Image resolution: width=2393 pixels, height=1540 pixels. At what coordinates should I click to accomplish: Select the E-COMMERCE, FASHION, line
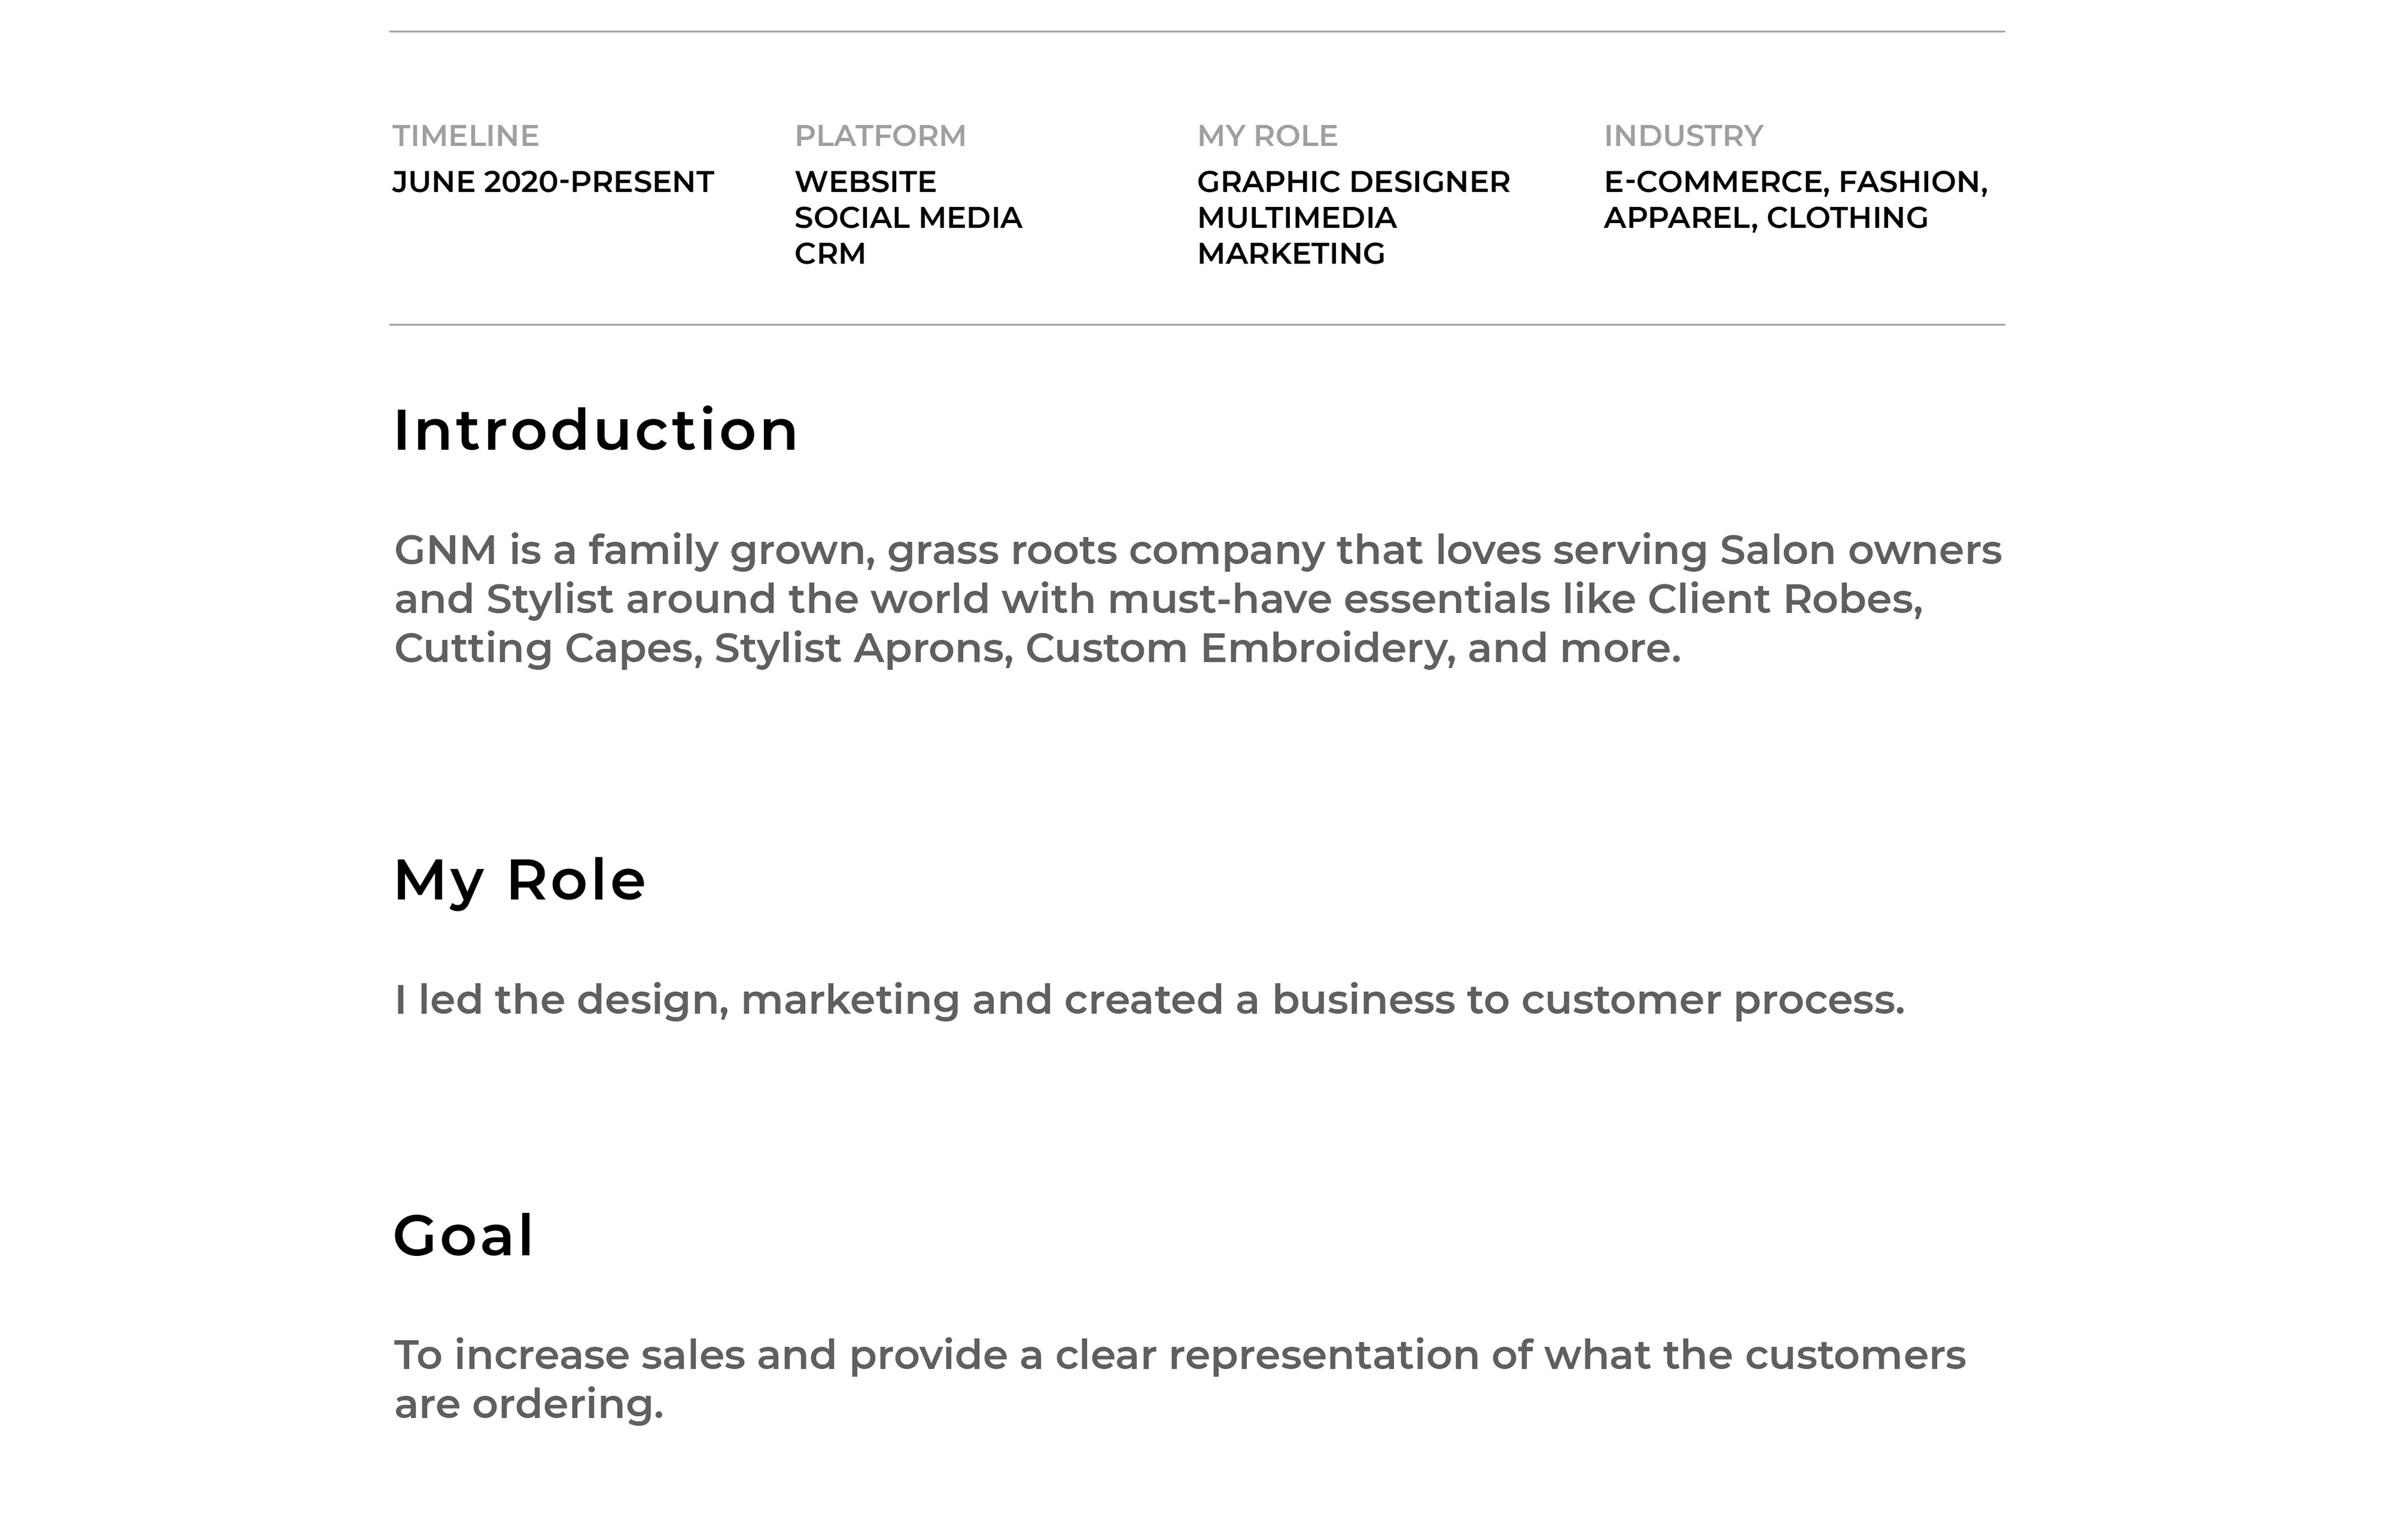(x=1795, y=182)
